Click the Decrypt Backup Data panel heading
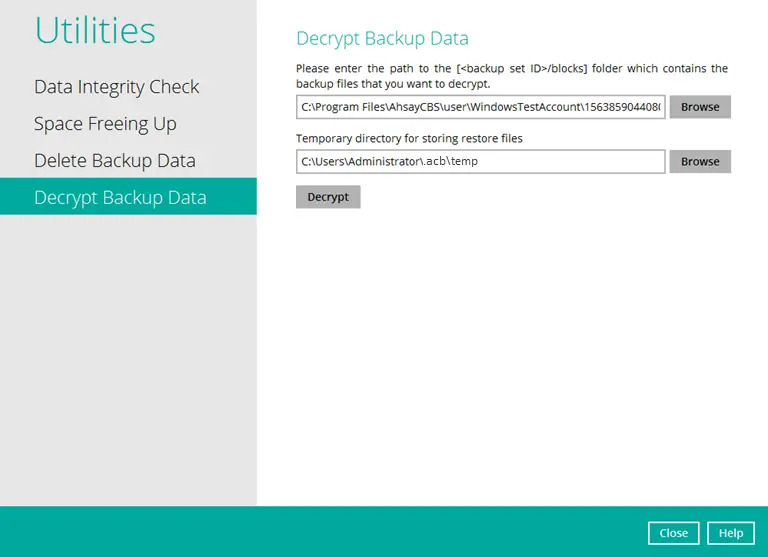Image resolution: width=768 pixels, height=557 pixels. (382, 39)
